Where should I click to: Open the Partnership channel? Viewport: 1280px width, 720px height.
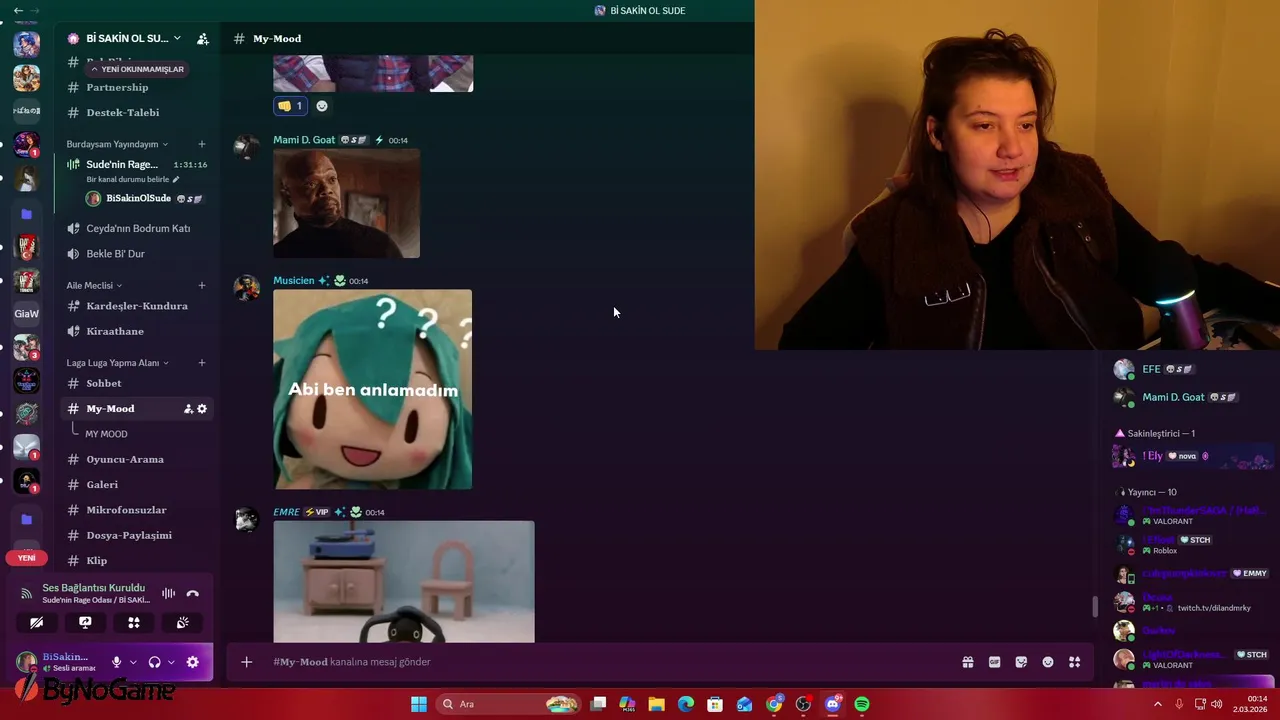click(x=117, y=87)
